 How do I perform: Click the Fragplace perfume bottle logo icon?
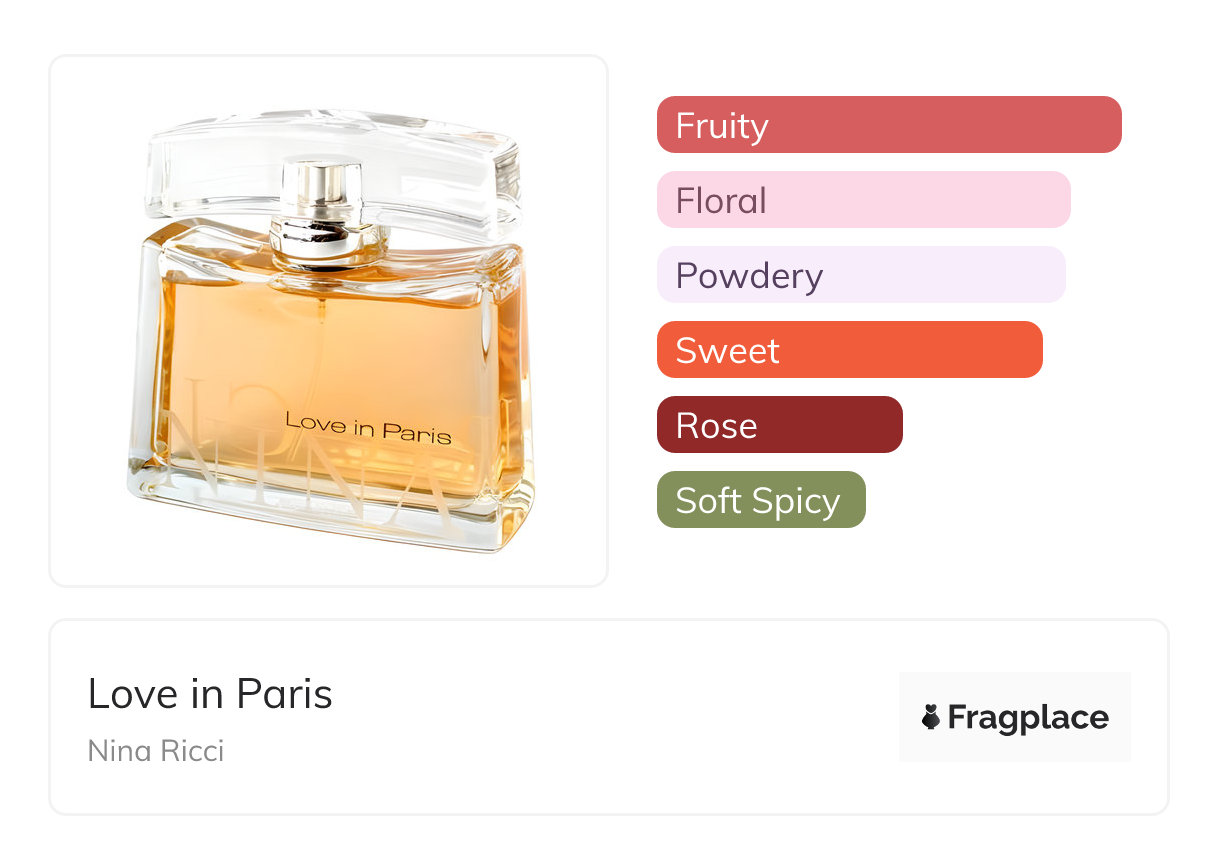point(931,717)
